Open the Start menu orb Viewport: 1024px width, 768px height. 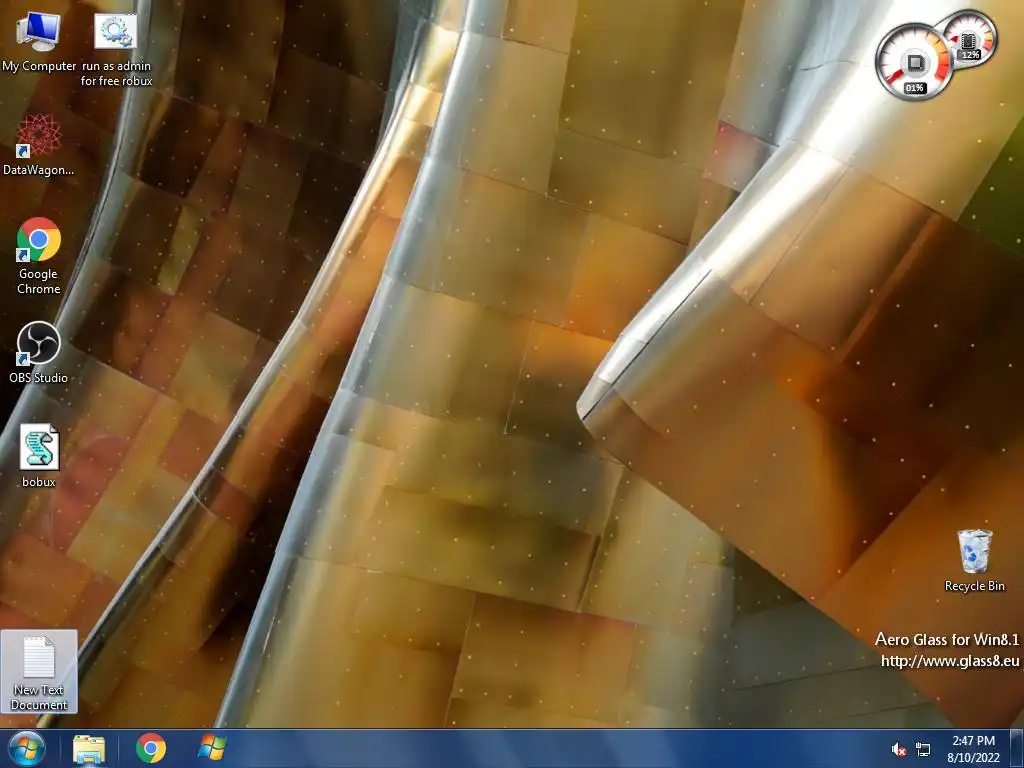click(27, 748)
